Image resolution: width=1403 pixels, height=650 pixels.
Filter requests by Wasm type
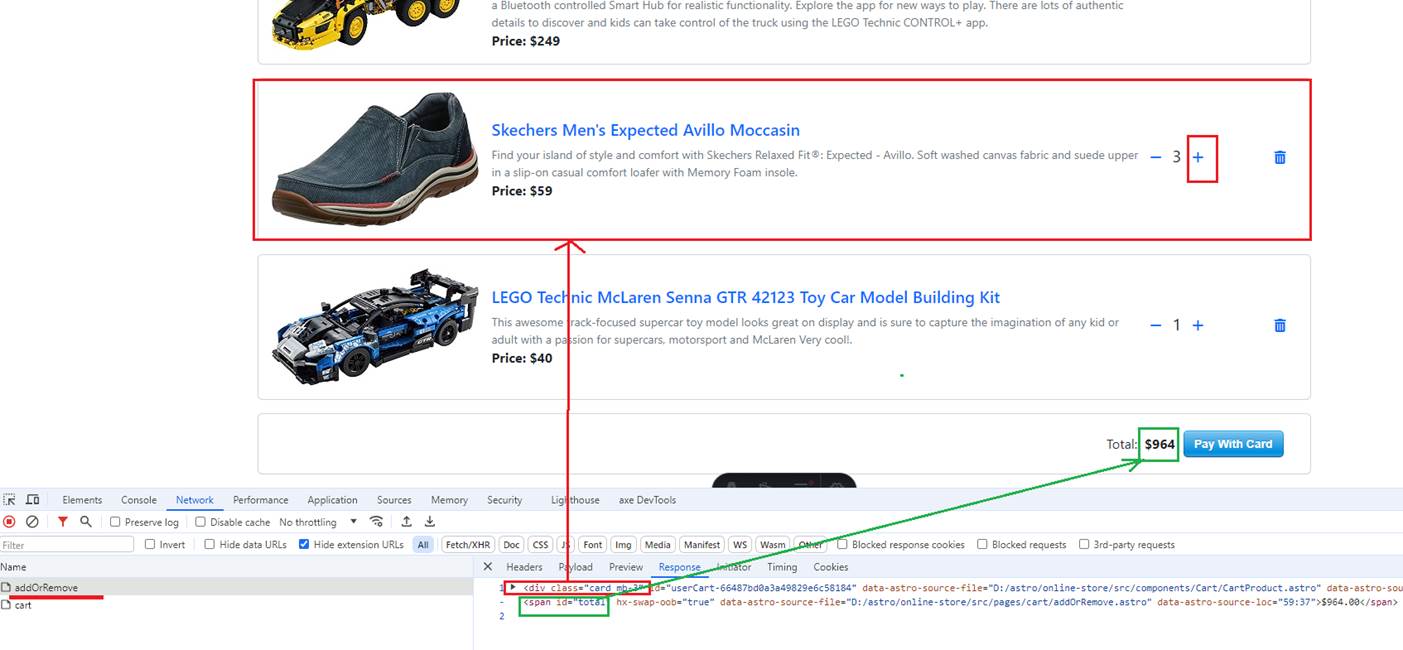tap(772, 545)
